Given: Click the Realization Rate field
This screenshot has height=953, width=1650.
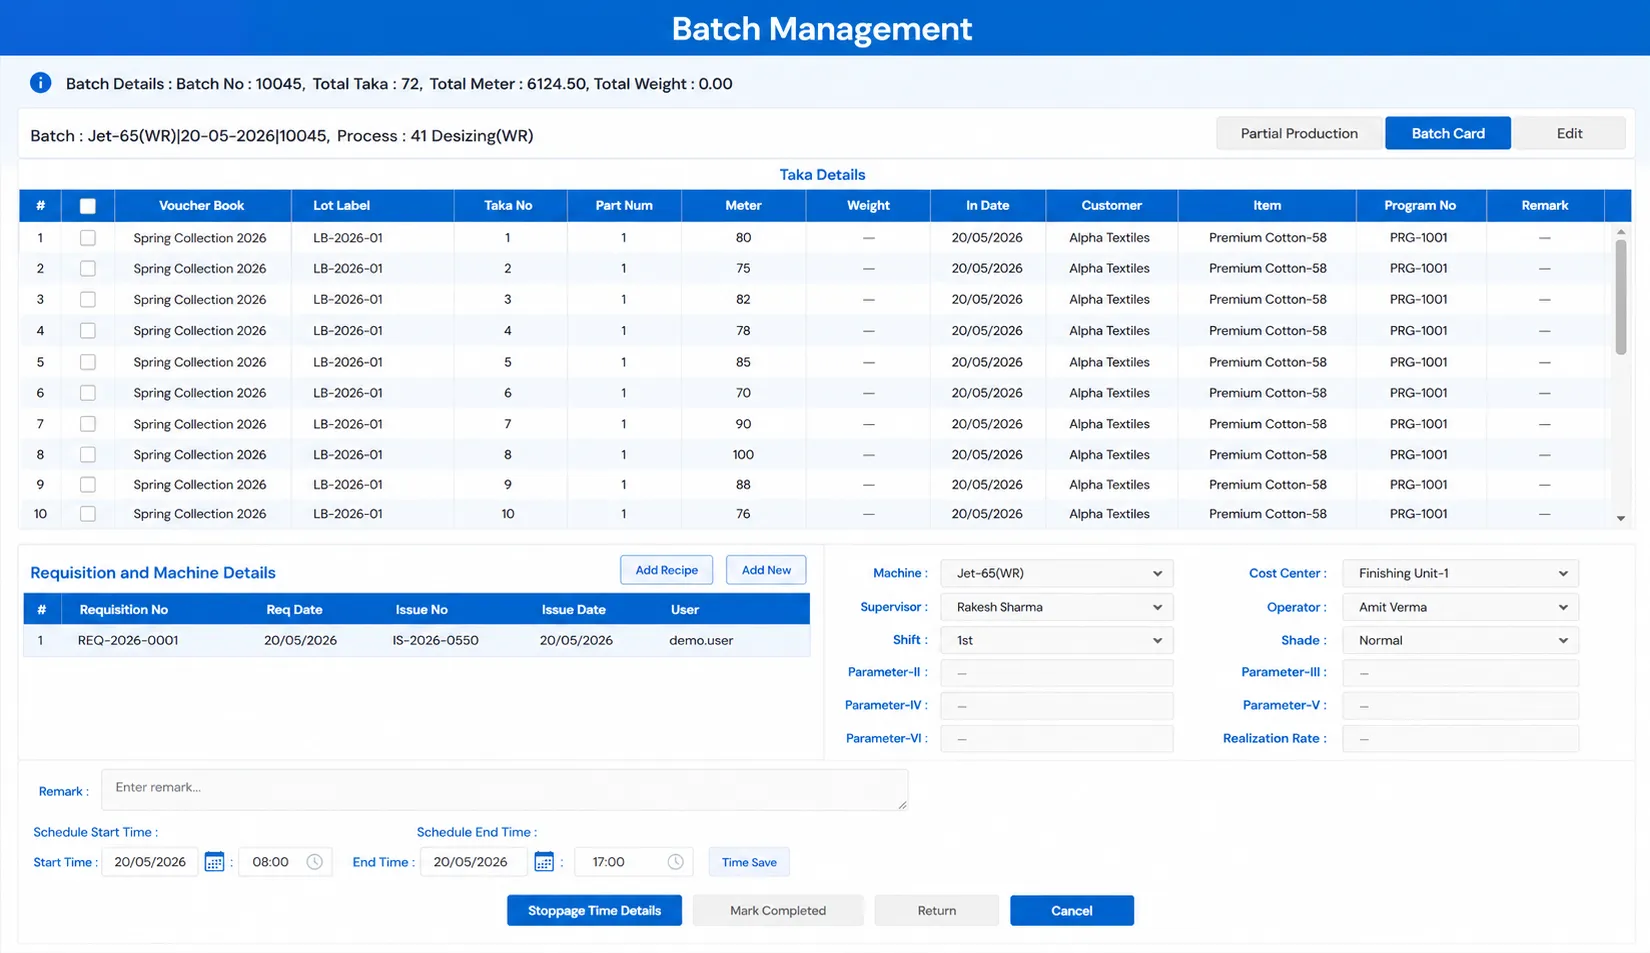Looking at the screenshot, I should coord(1460,739).
